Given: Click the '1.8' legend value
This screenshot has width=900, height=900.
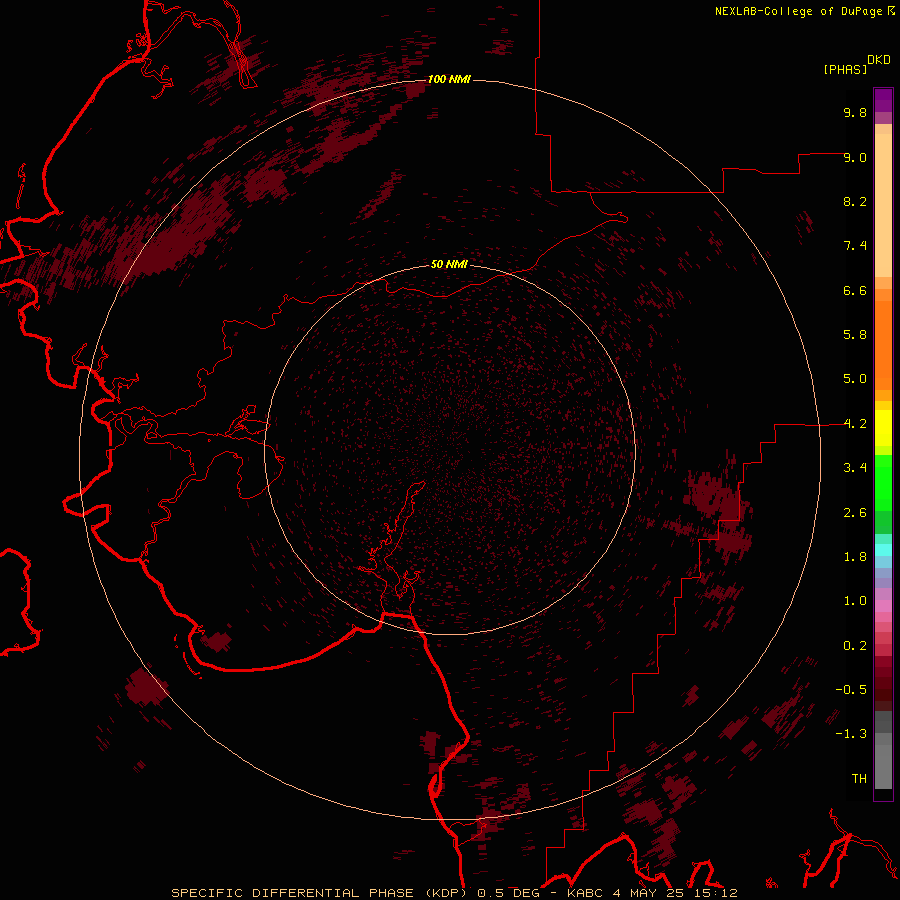Looking at the screenshot, I should point(855,557).
